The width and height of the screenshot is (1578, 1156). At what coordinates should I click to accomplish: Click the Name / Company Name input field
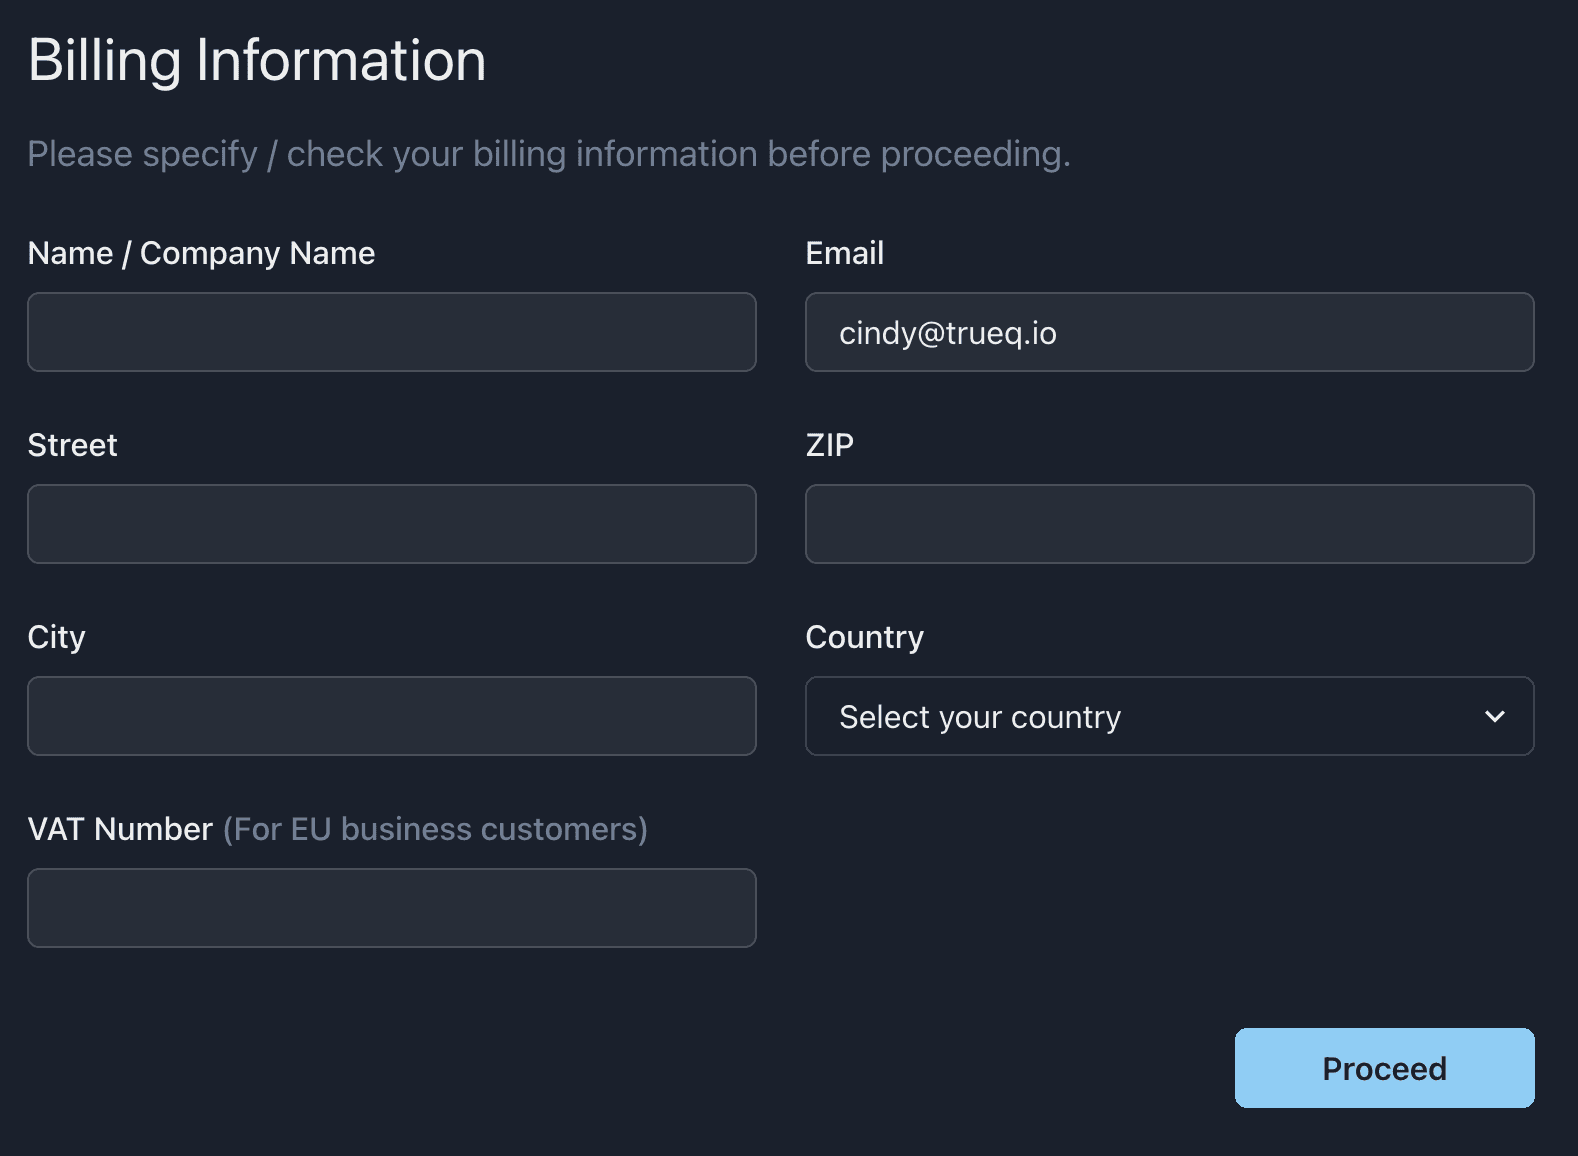(392, 332)
